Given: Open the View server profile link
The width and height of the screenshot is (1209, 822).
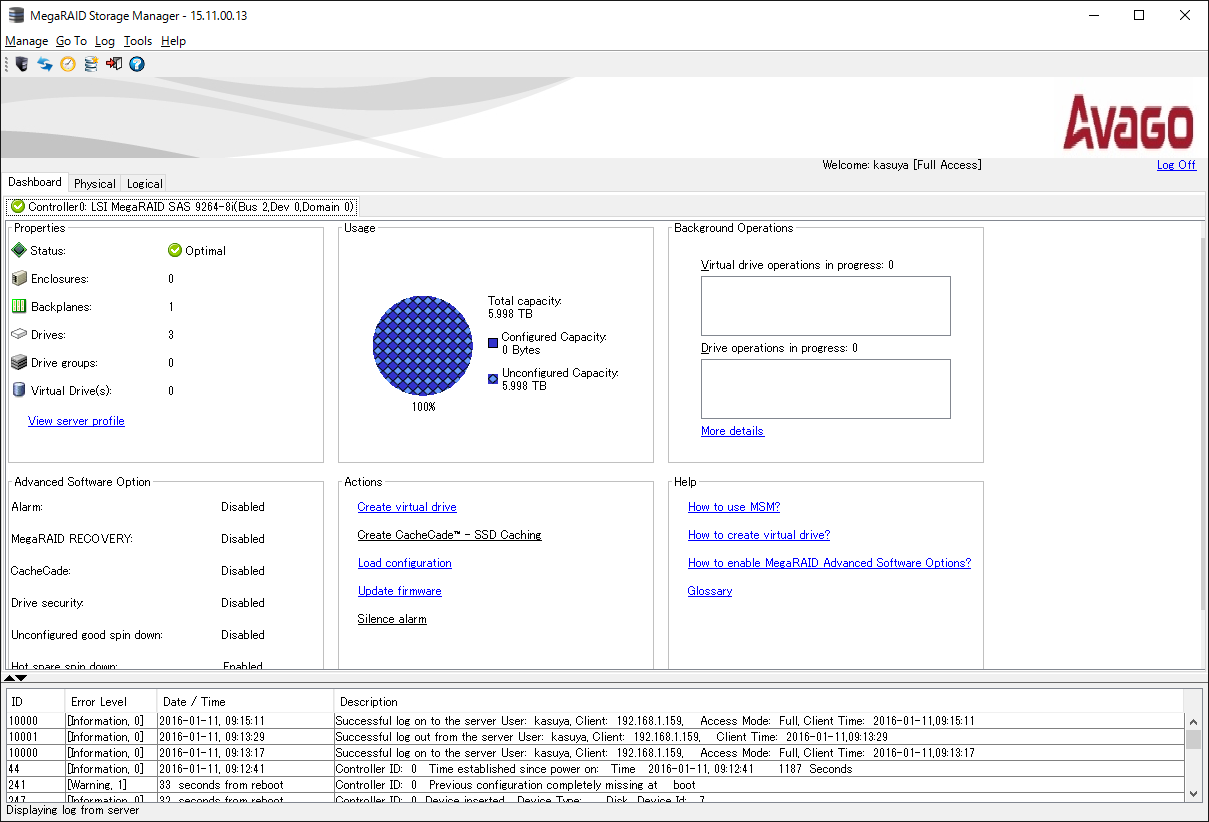Looking at the screenshot, I should (x=76, y=421).
